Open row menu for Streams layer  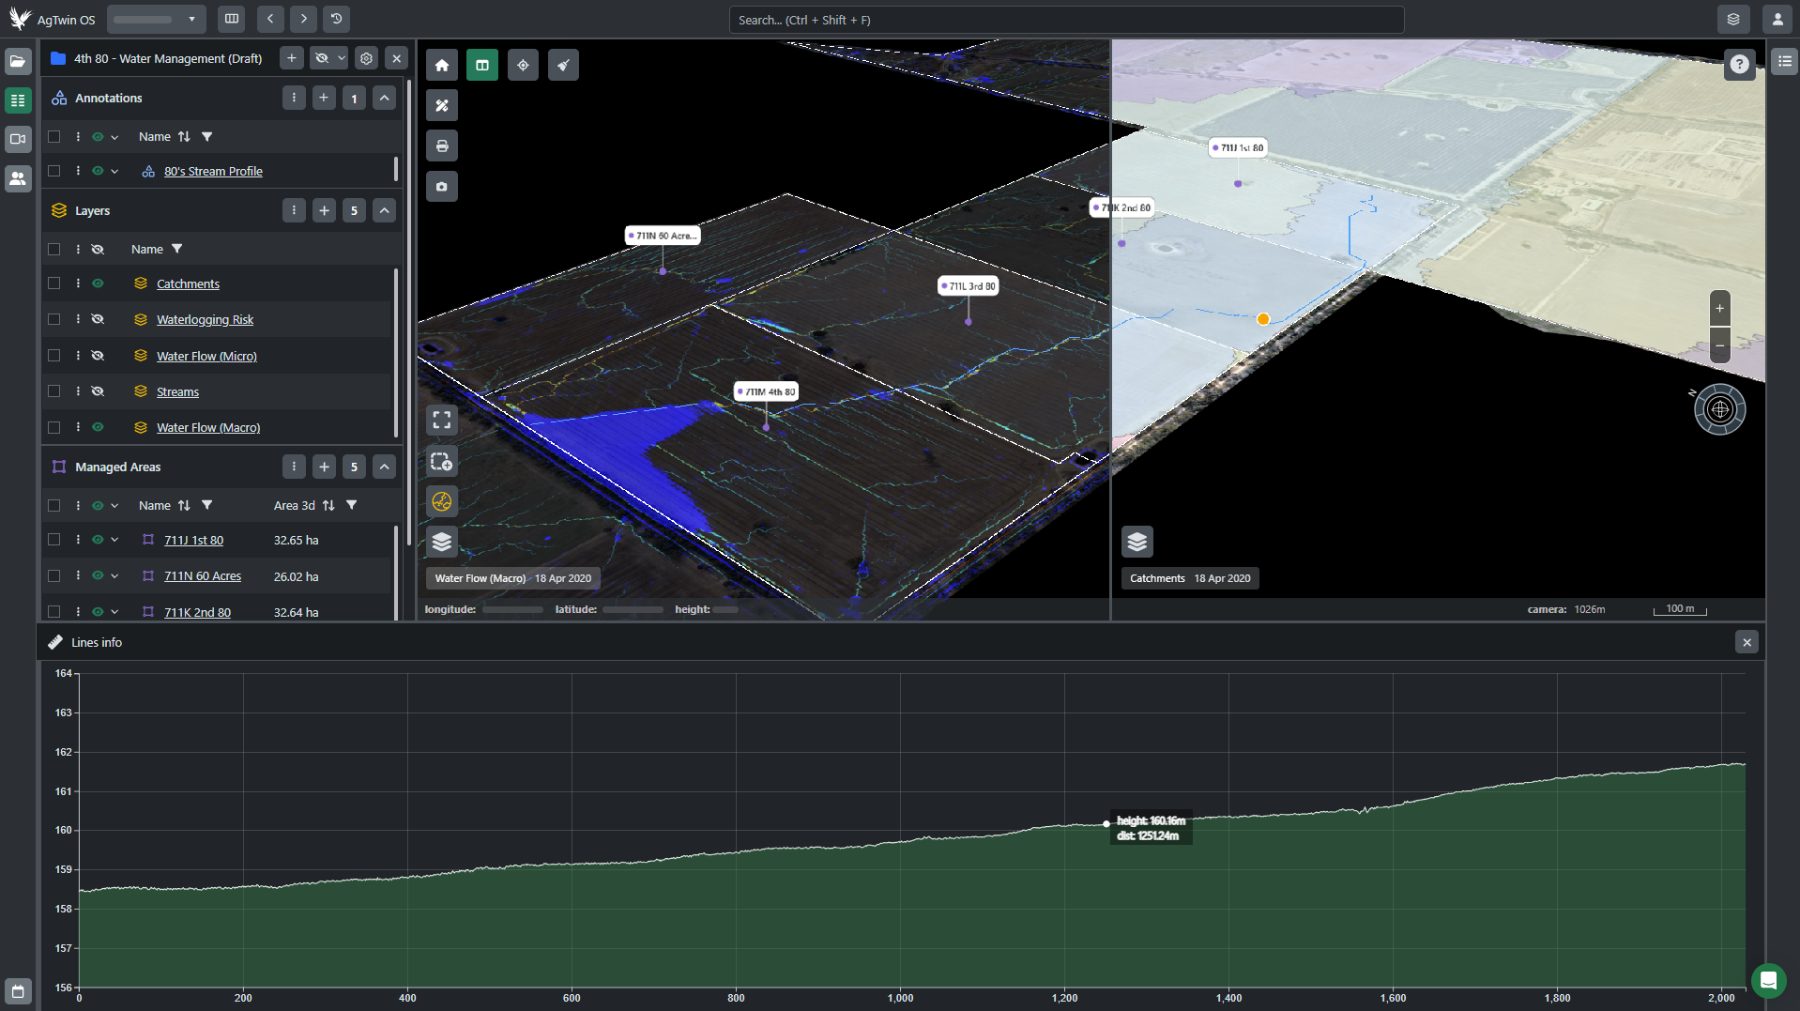[78, 391]
